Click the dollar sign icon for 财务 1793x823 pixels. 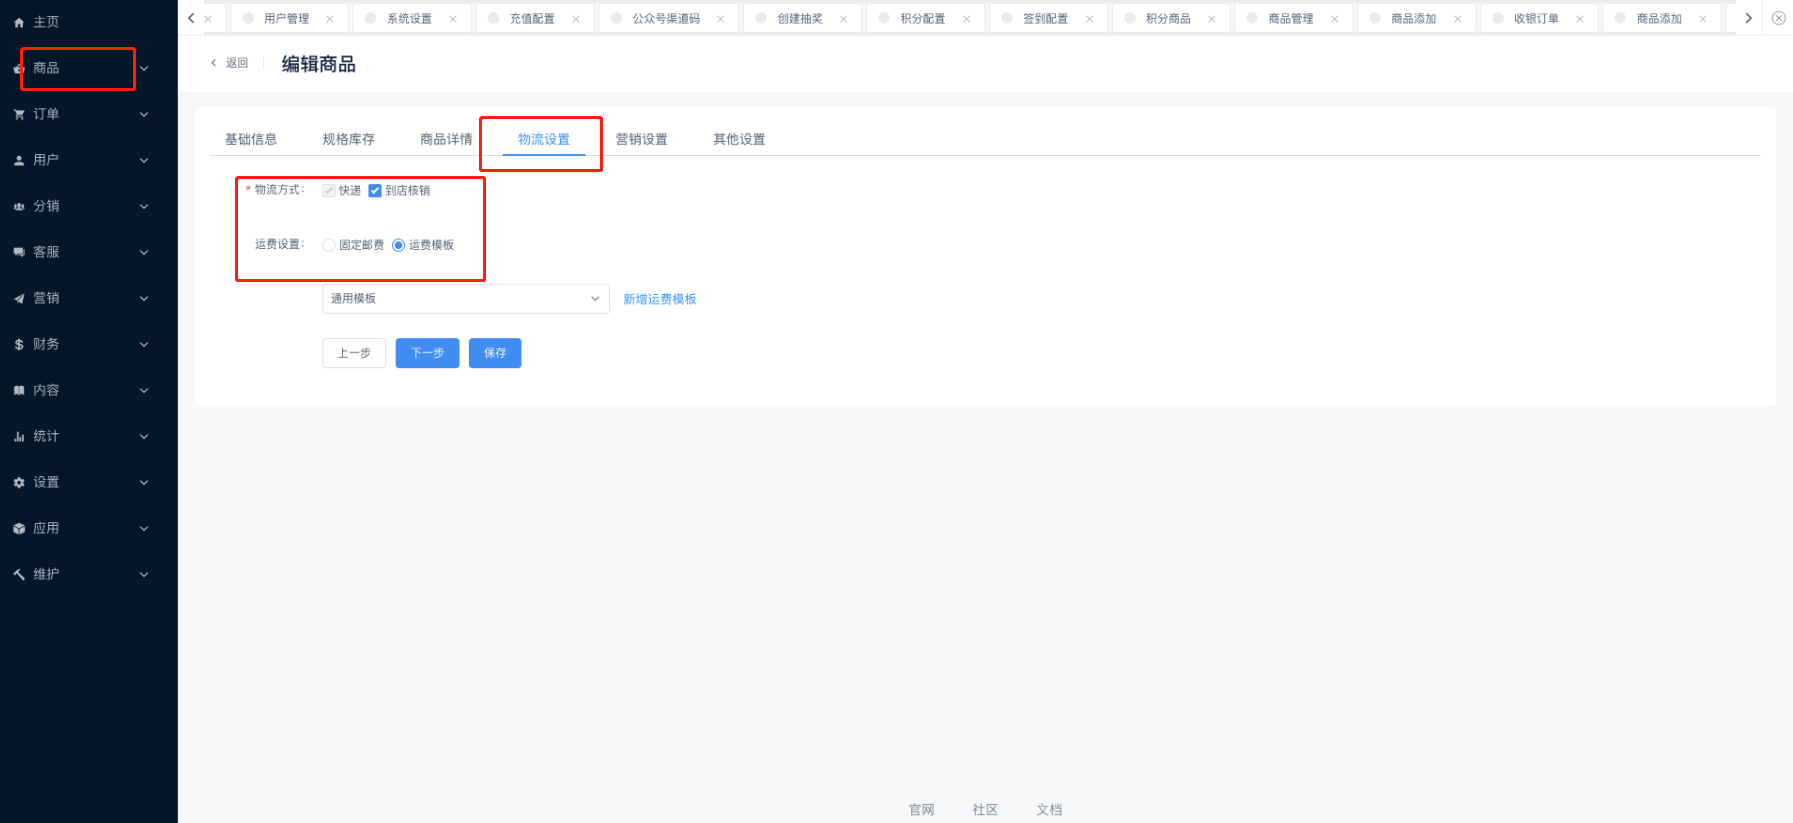tap(19, 345)
